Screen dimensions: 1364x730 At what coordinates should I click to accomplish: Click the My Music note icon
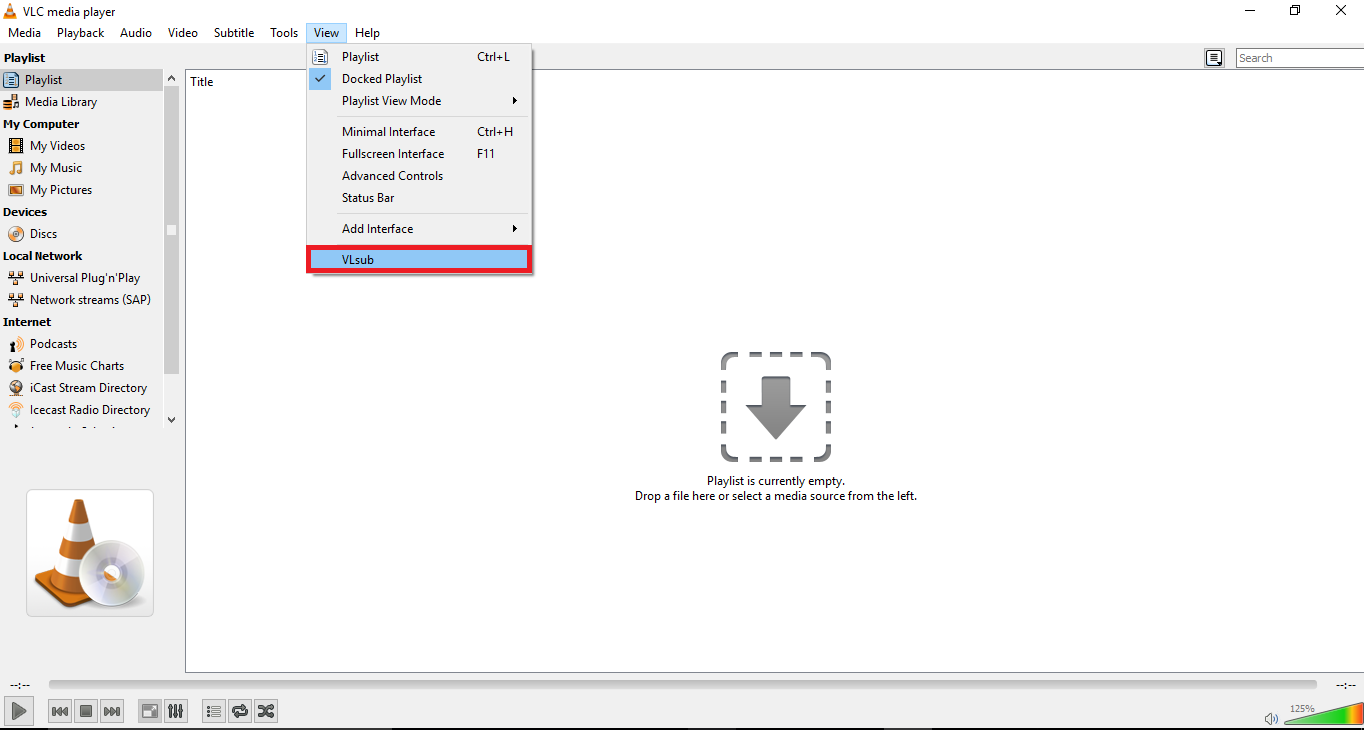point(16,168)
